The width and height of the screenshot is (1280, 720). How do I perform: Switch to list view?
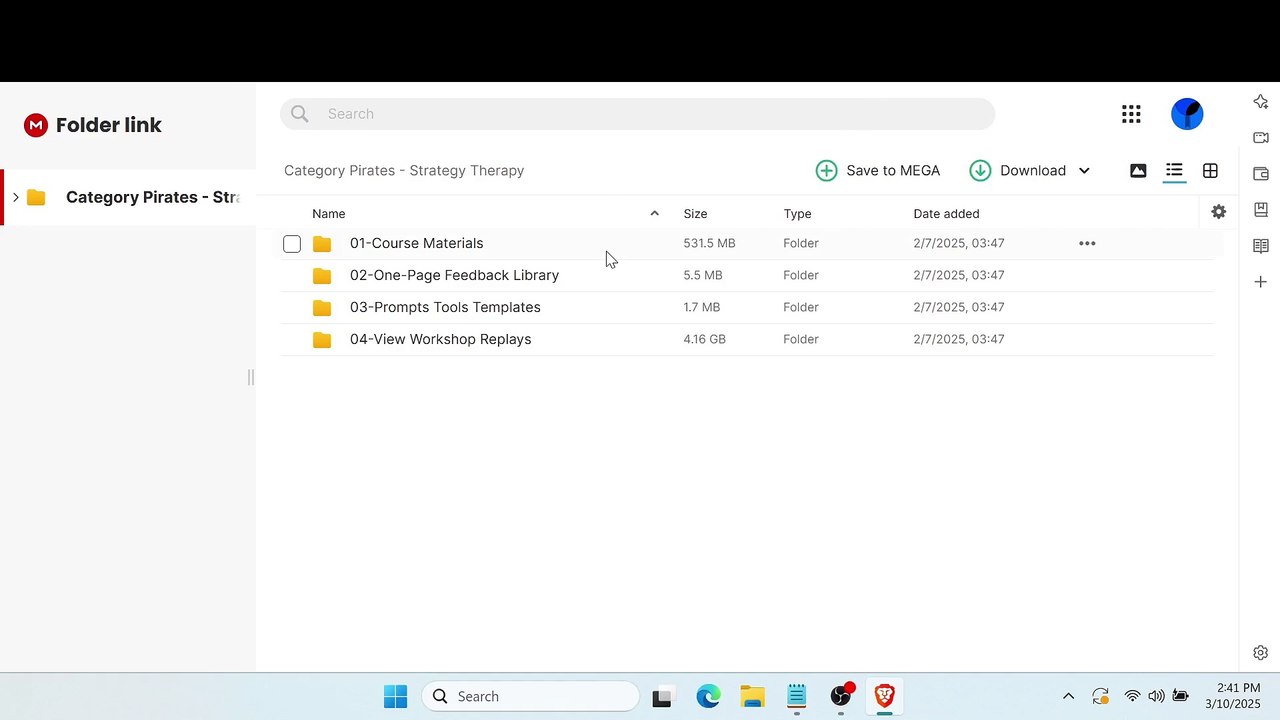point(1174,171)
